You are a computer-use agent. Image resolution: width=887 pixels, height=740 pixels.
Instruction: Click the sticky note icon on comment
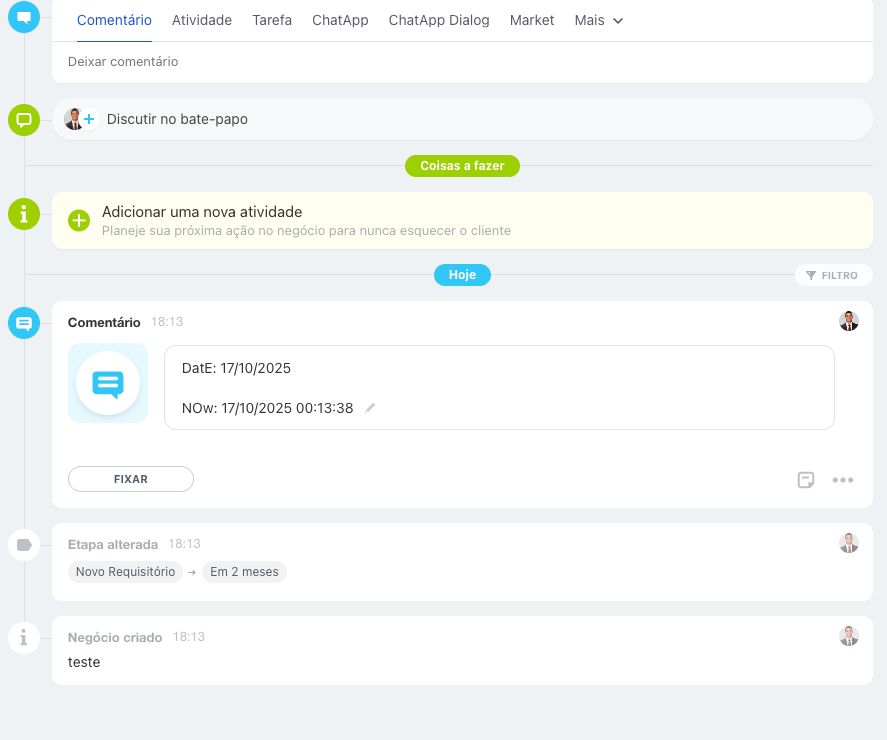coord(806,480)
